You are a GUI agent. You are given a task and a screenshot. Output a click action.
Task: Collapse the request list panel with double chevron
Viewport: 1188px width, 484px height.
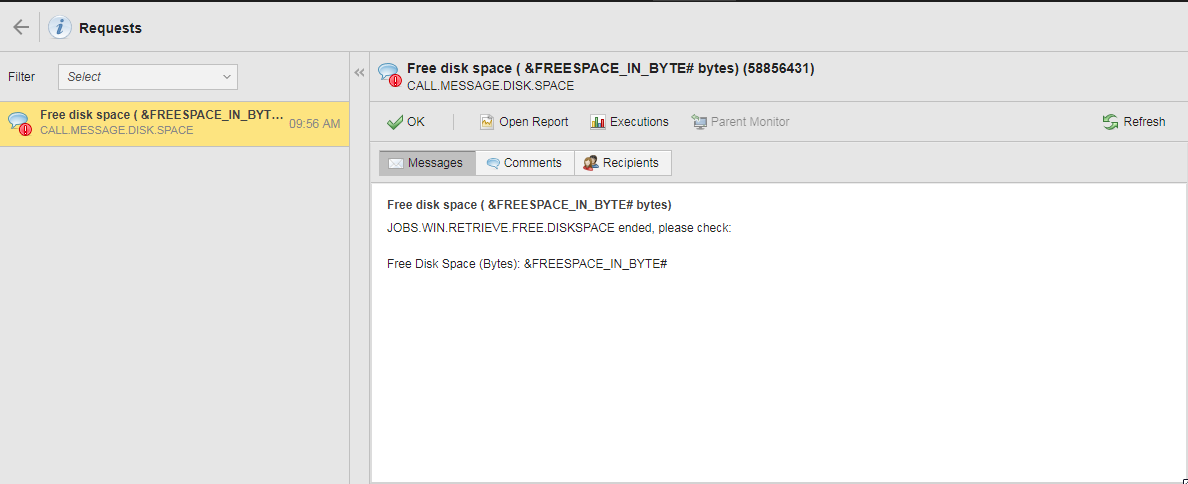[x=359, y=73]
